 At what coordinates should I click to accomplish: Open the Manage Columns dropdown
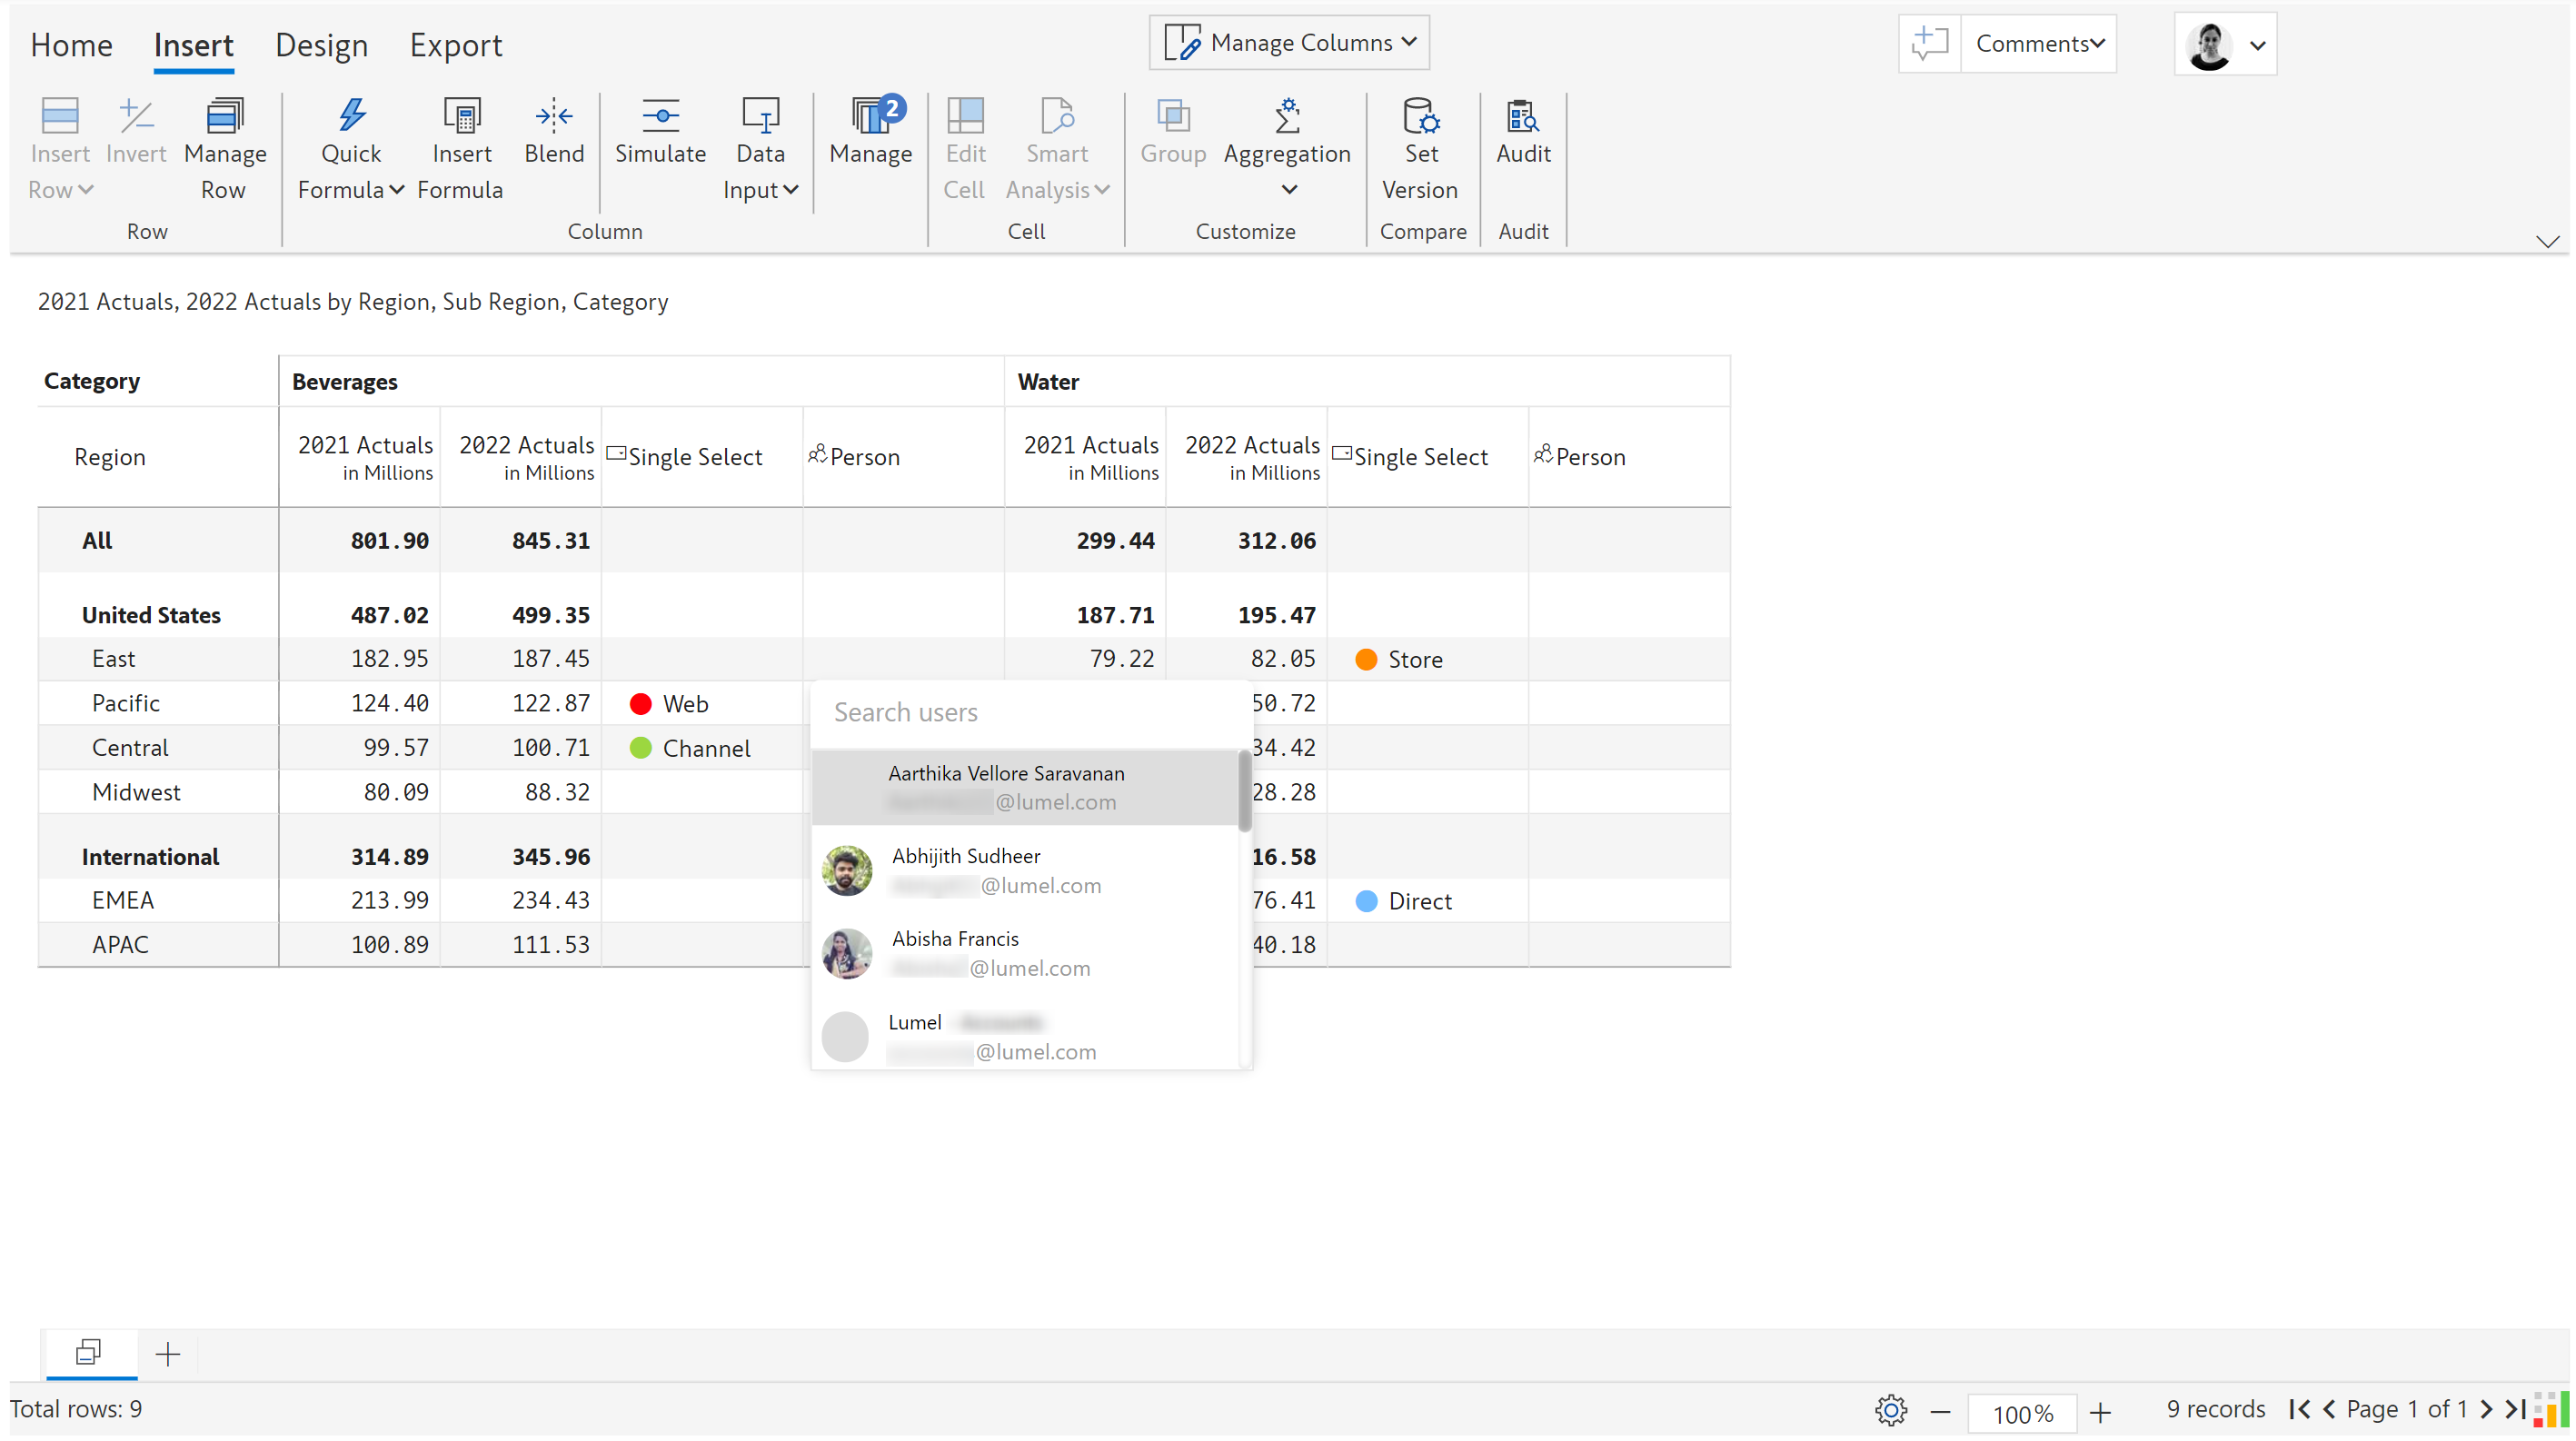click(x=1289, y=43)
